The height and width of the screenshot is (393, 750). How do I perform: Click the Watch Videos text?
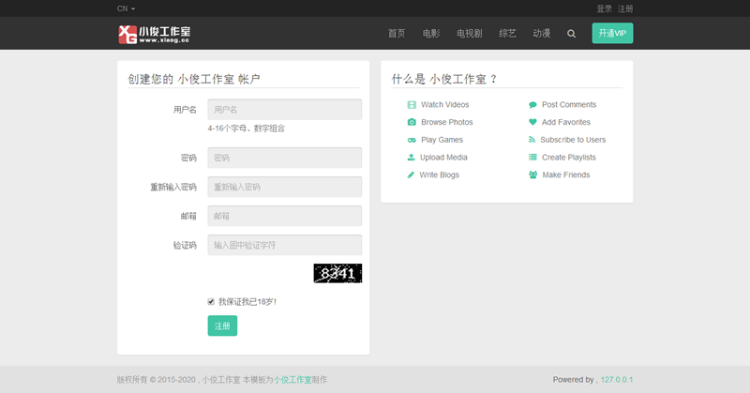pos(445,105)
